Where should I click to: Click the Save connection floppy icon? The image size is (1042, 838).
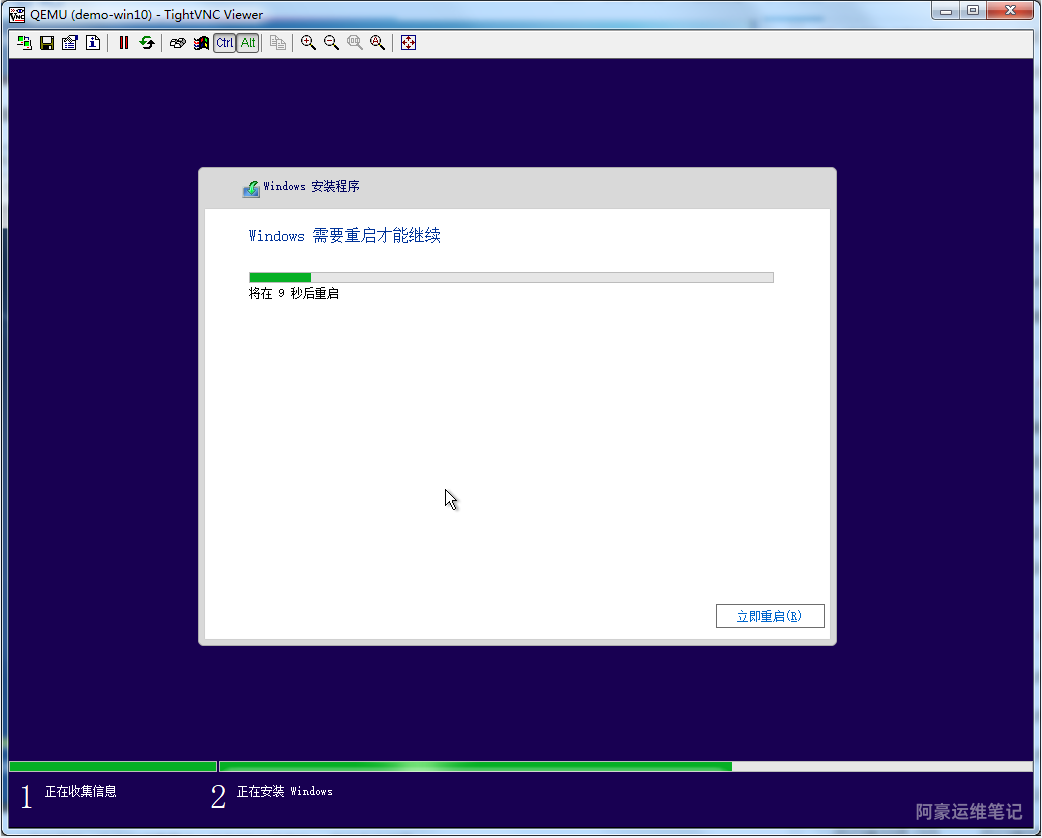(x=47, y=43)
